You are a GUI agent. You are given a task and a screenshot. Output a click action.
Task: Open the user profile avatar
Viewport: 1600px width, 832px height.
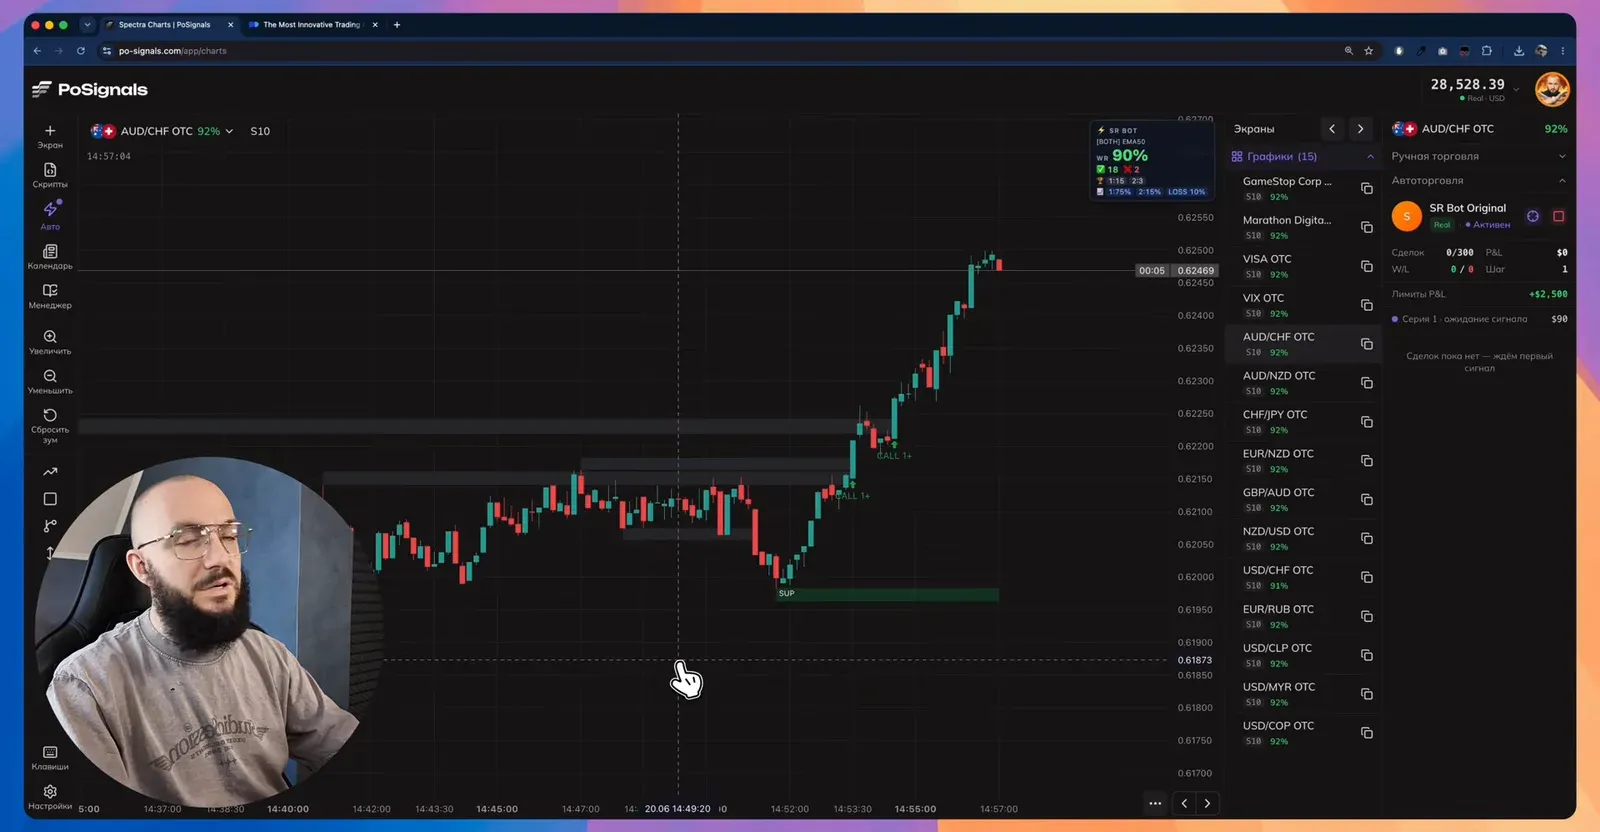1552,89
